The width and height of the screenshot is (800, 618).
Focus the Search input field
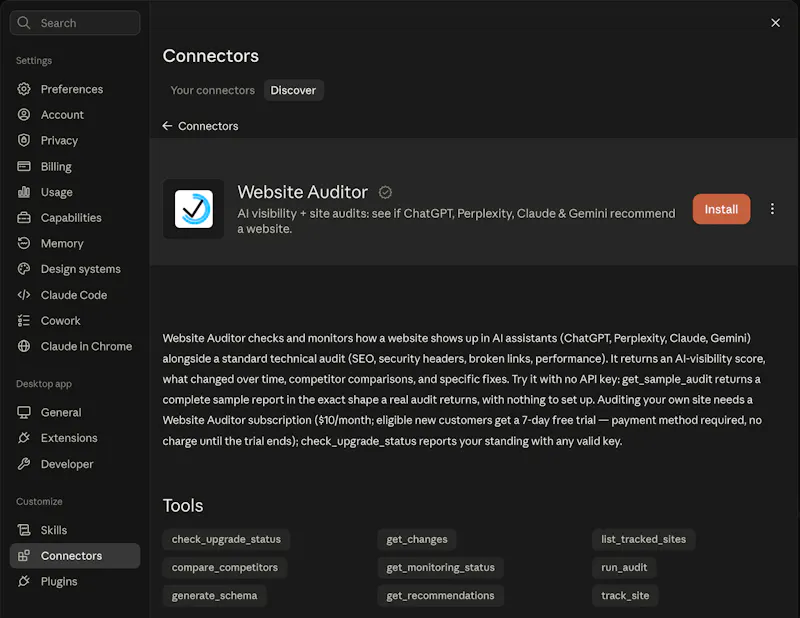point(75,23)
